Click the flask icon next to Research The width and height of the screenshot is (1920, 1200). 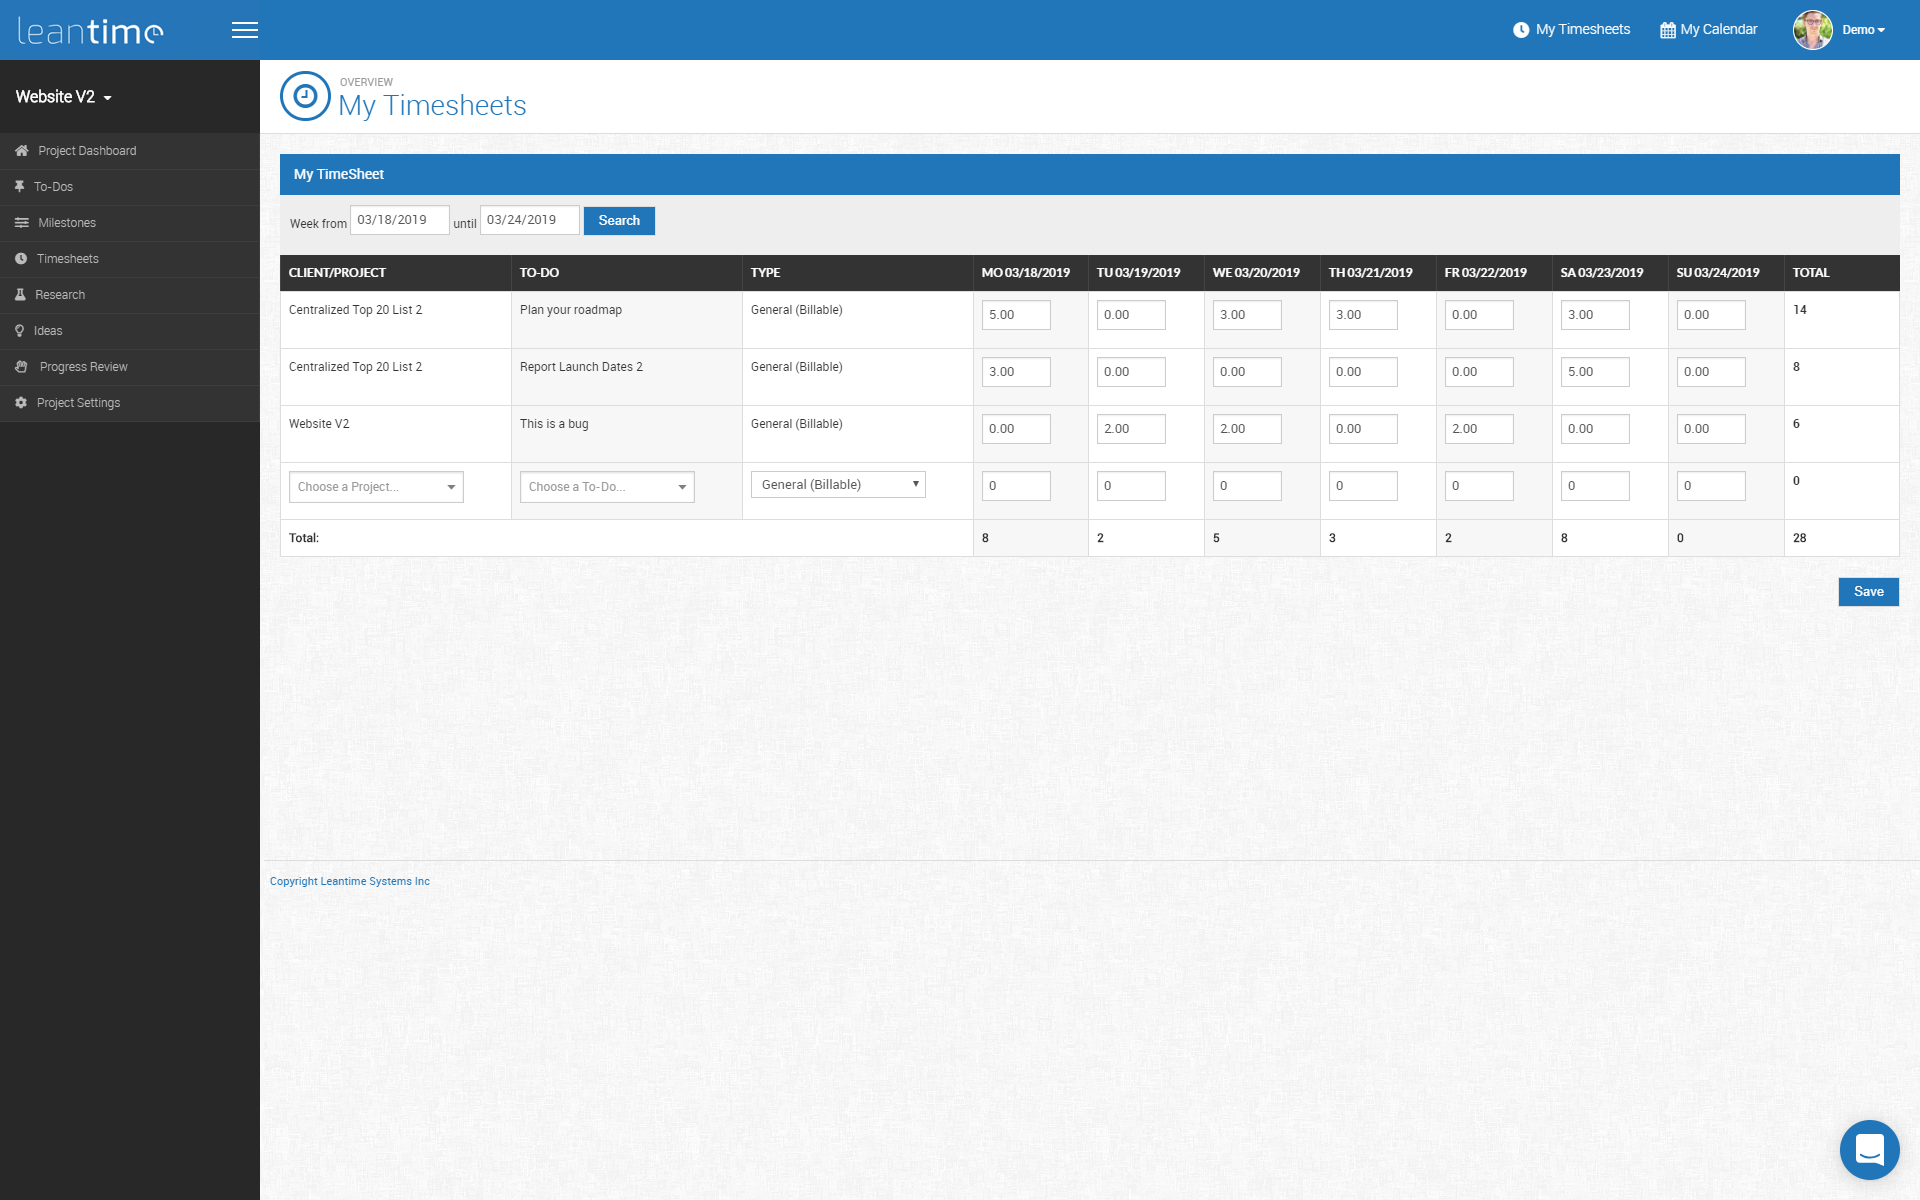pos(20,295)
